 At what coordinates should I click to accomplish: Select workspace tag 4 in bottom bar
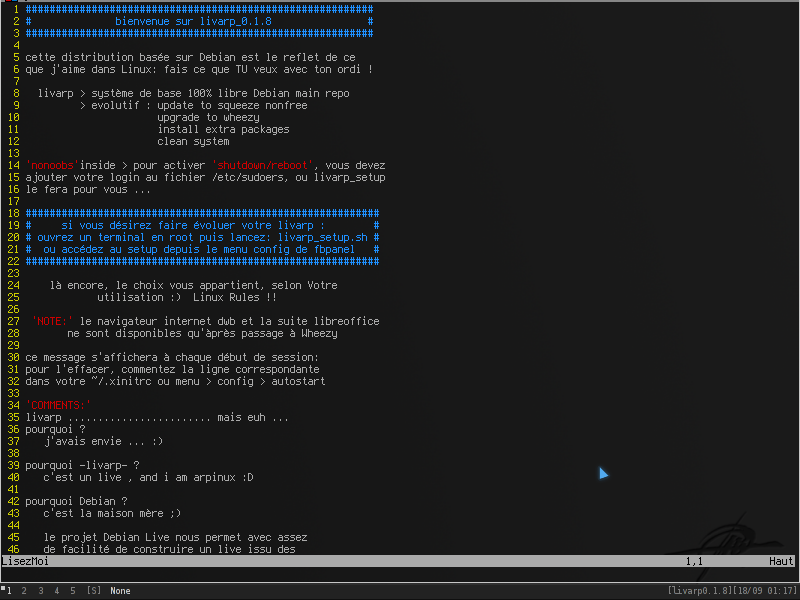coord(57,591)
